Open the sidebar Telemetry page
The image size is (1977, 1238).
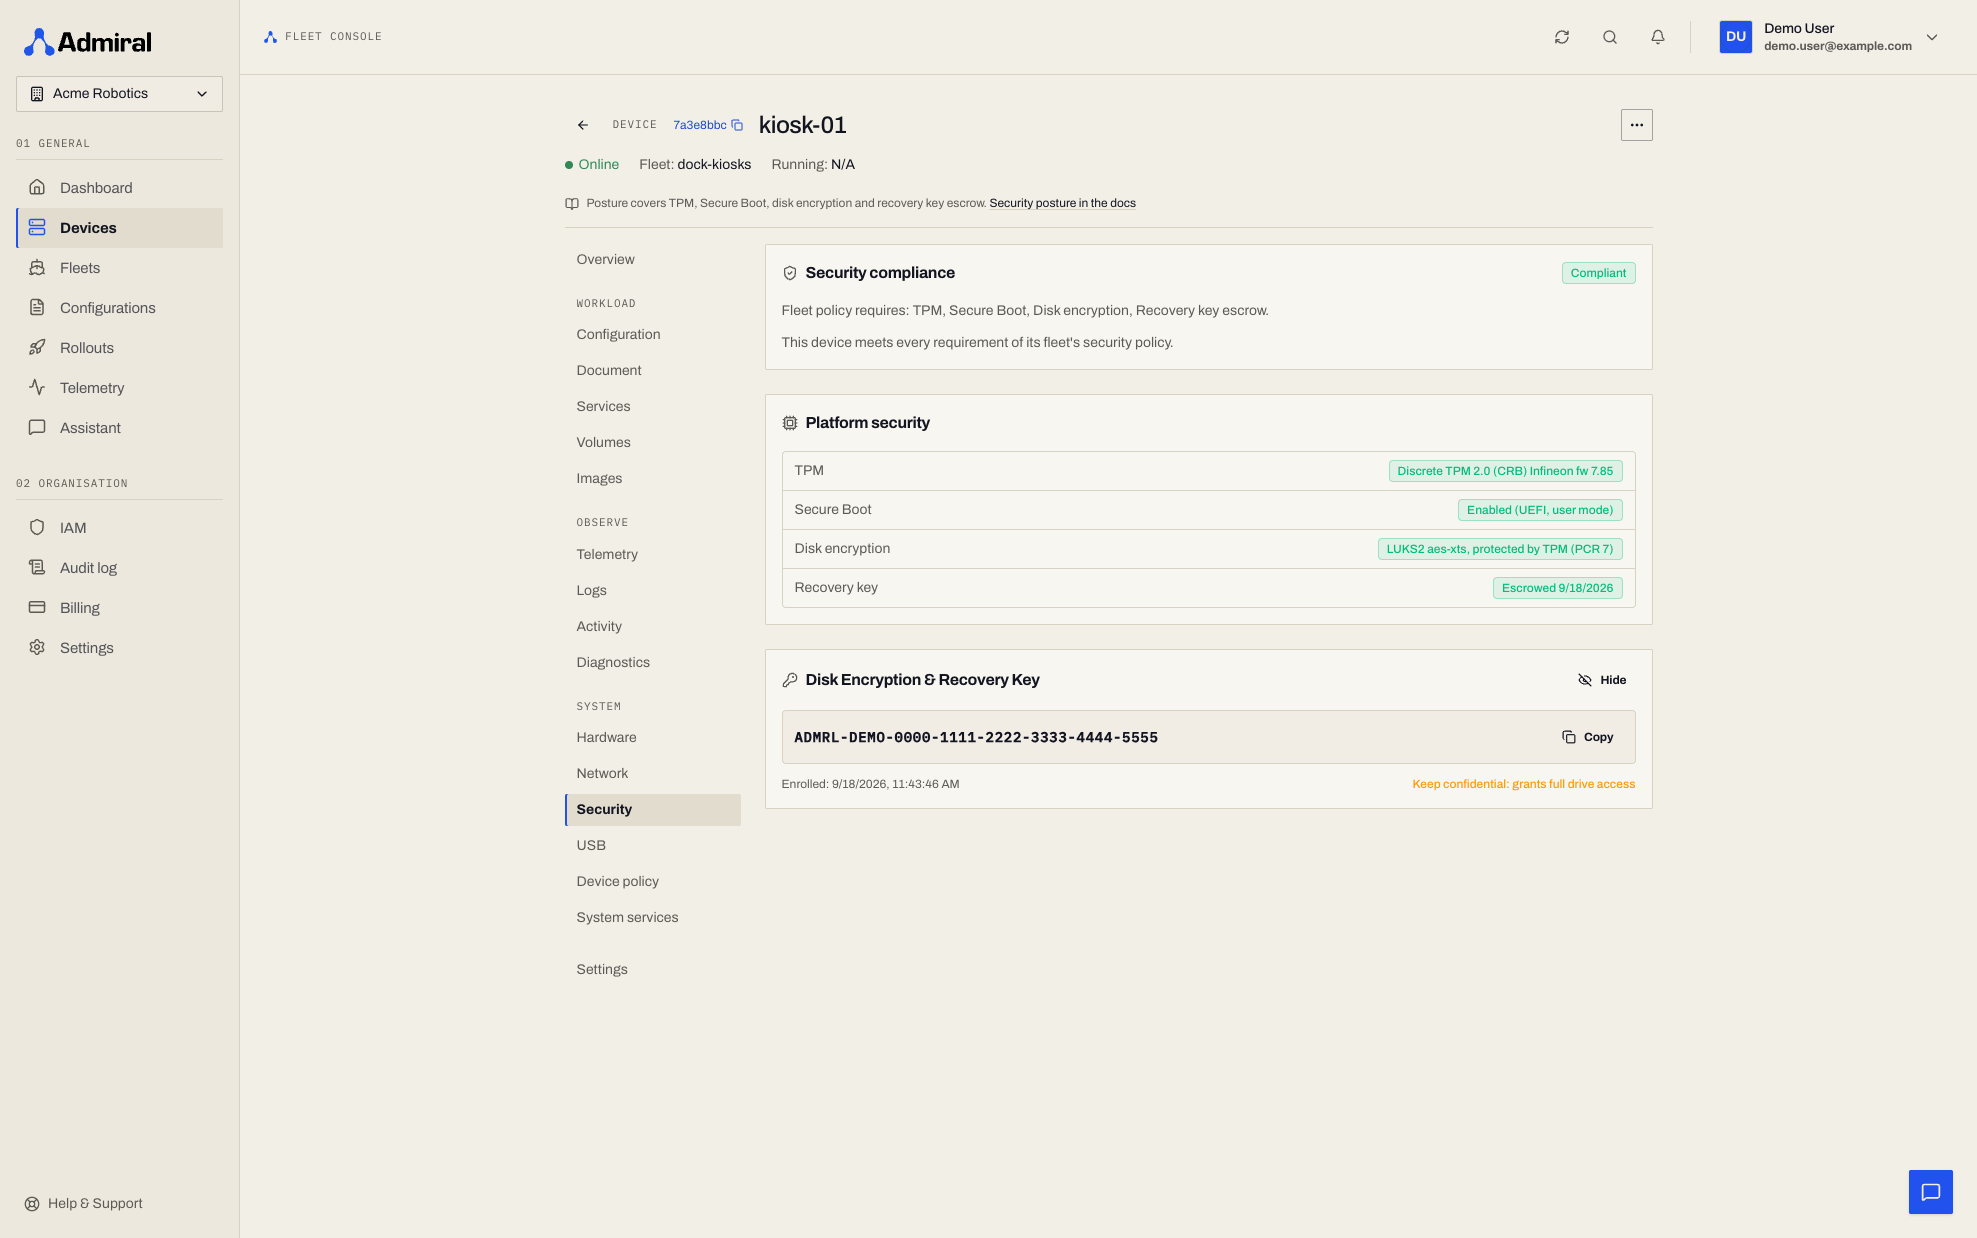pyautogui.click(x=119, y=388)
